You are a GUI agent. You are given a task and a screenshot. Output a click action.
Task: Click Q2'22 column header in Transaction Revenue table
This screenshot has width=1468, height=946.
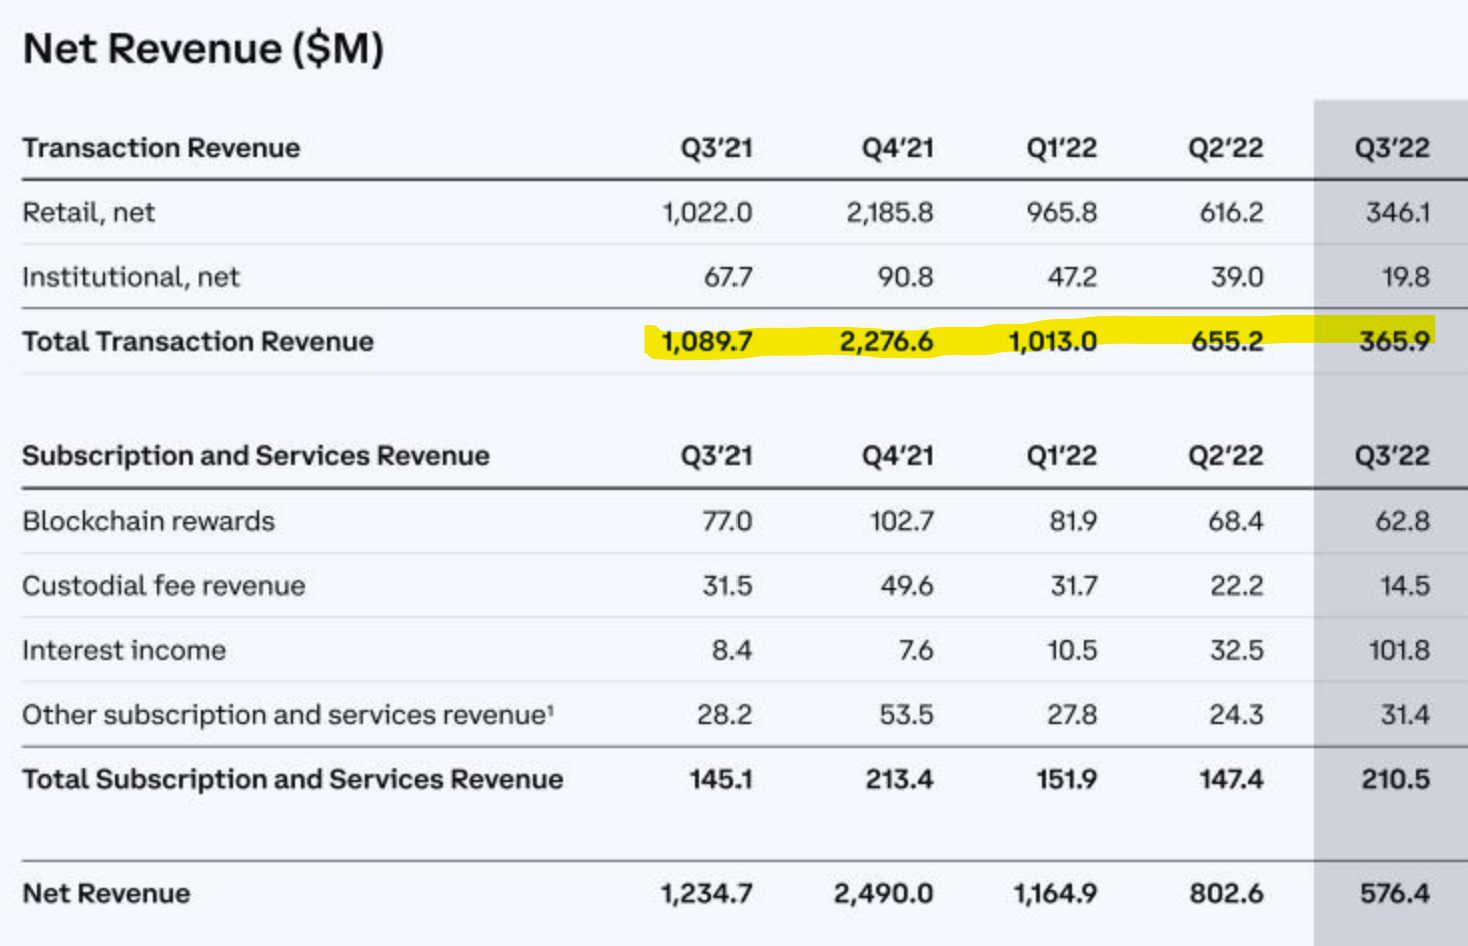point(1225,148)
